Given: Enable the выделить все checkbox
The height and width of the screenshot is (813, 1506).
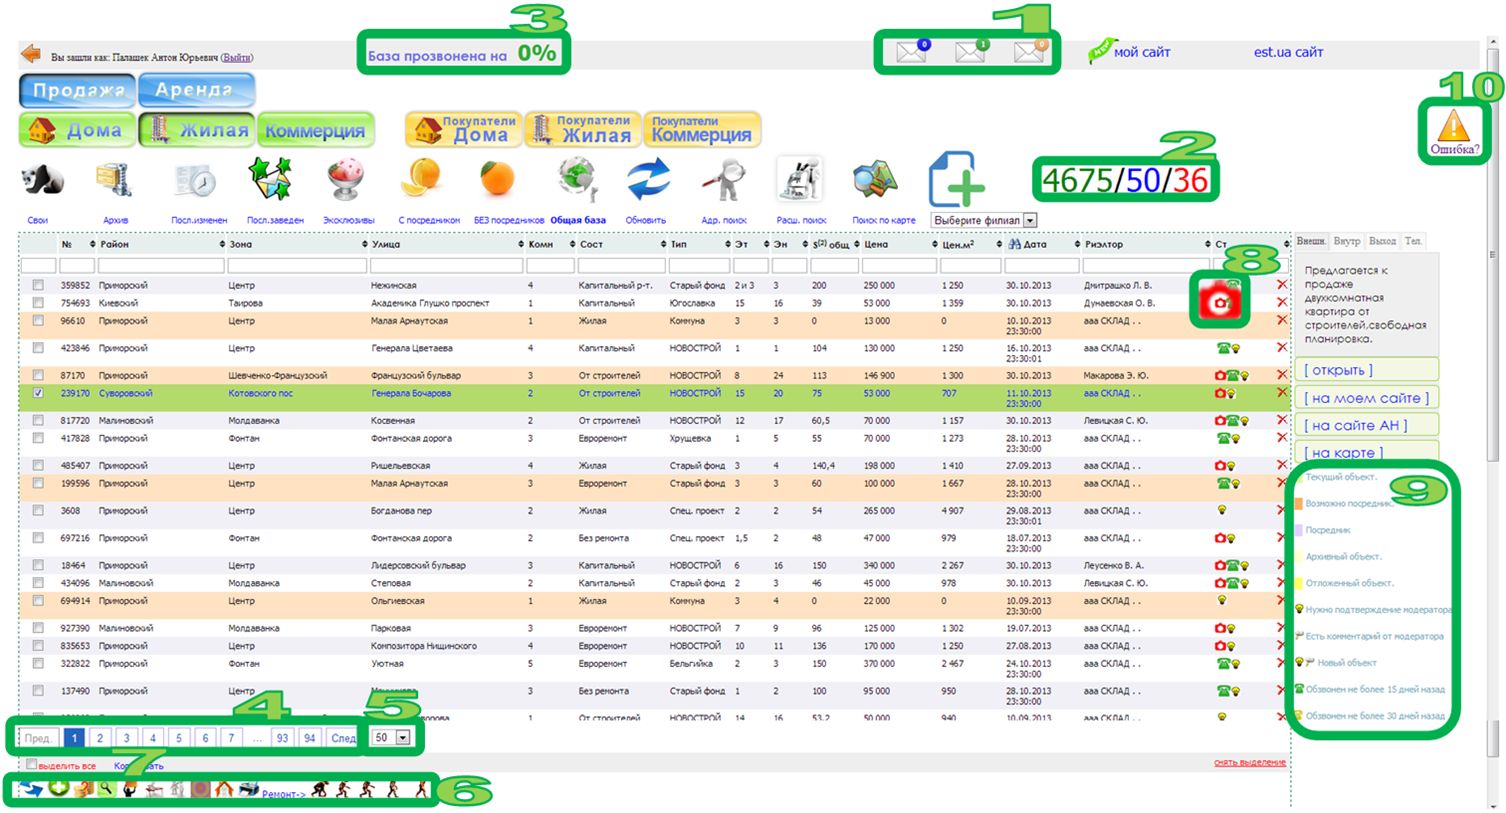Looking at the screenshot, I should 32,764.
